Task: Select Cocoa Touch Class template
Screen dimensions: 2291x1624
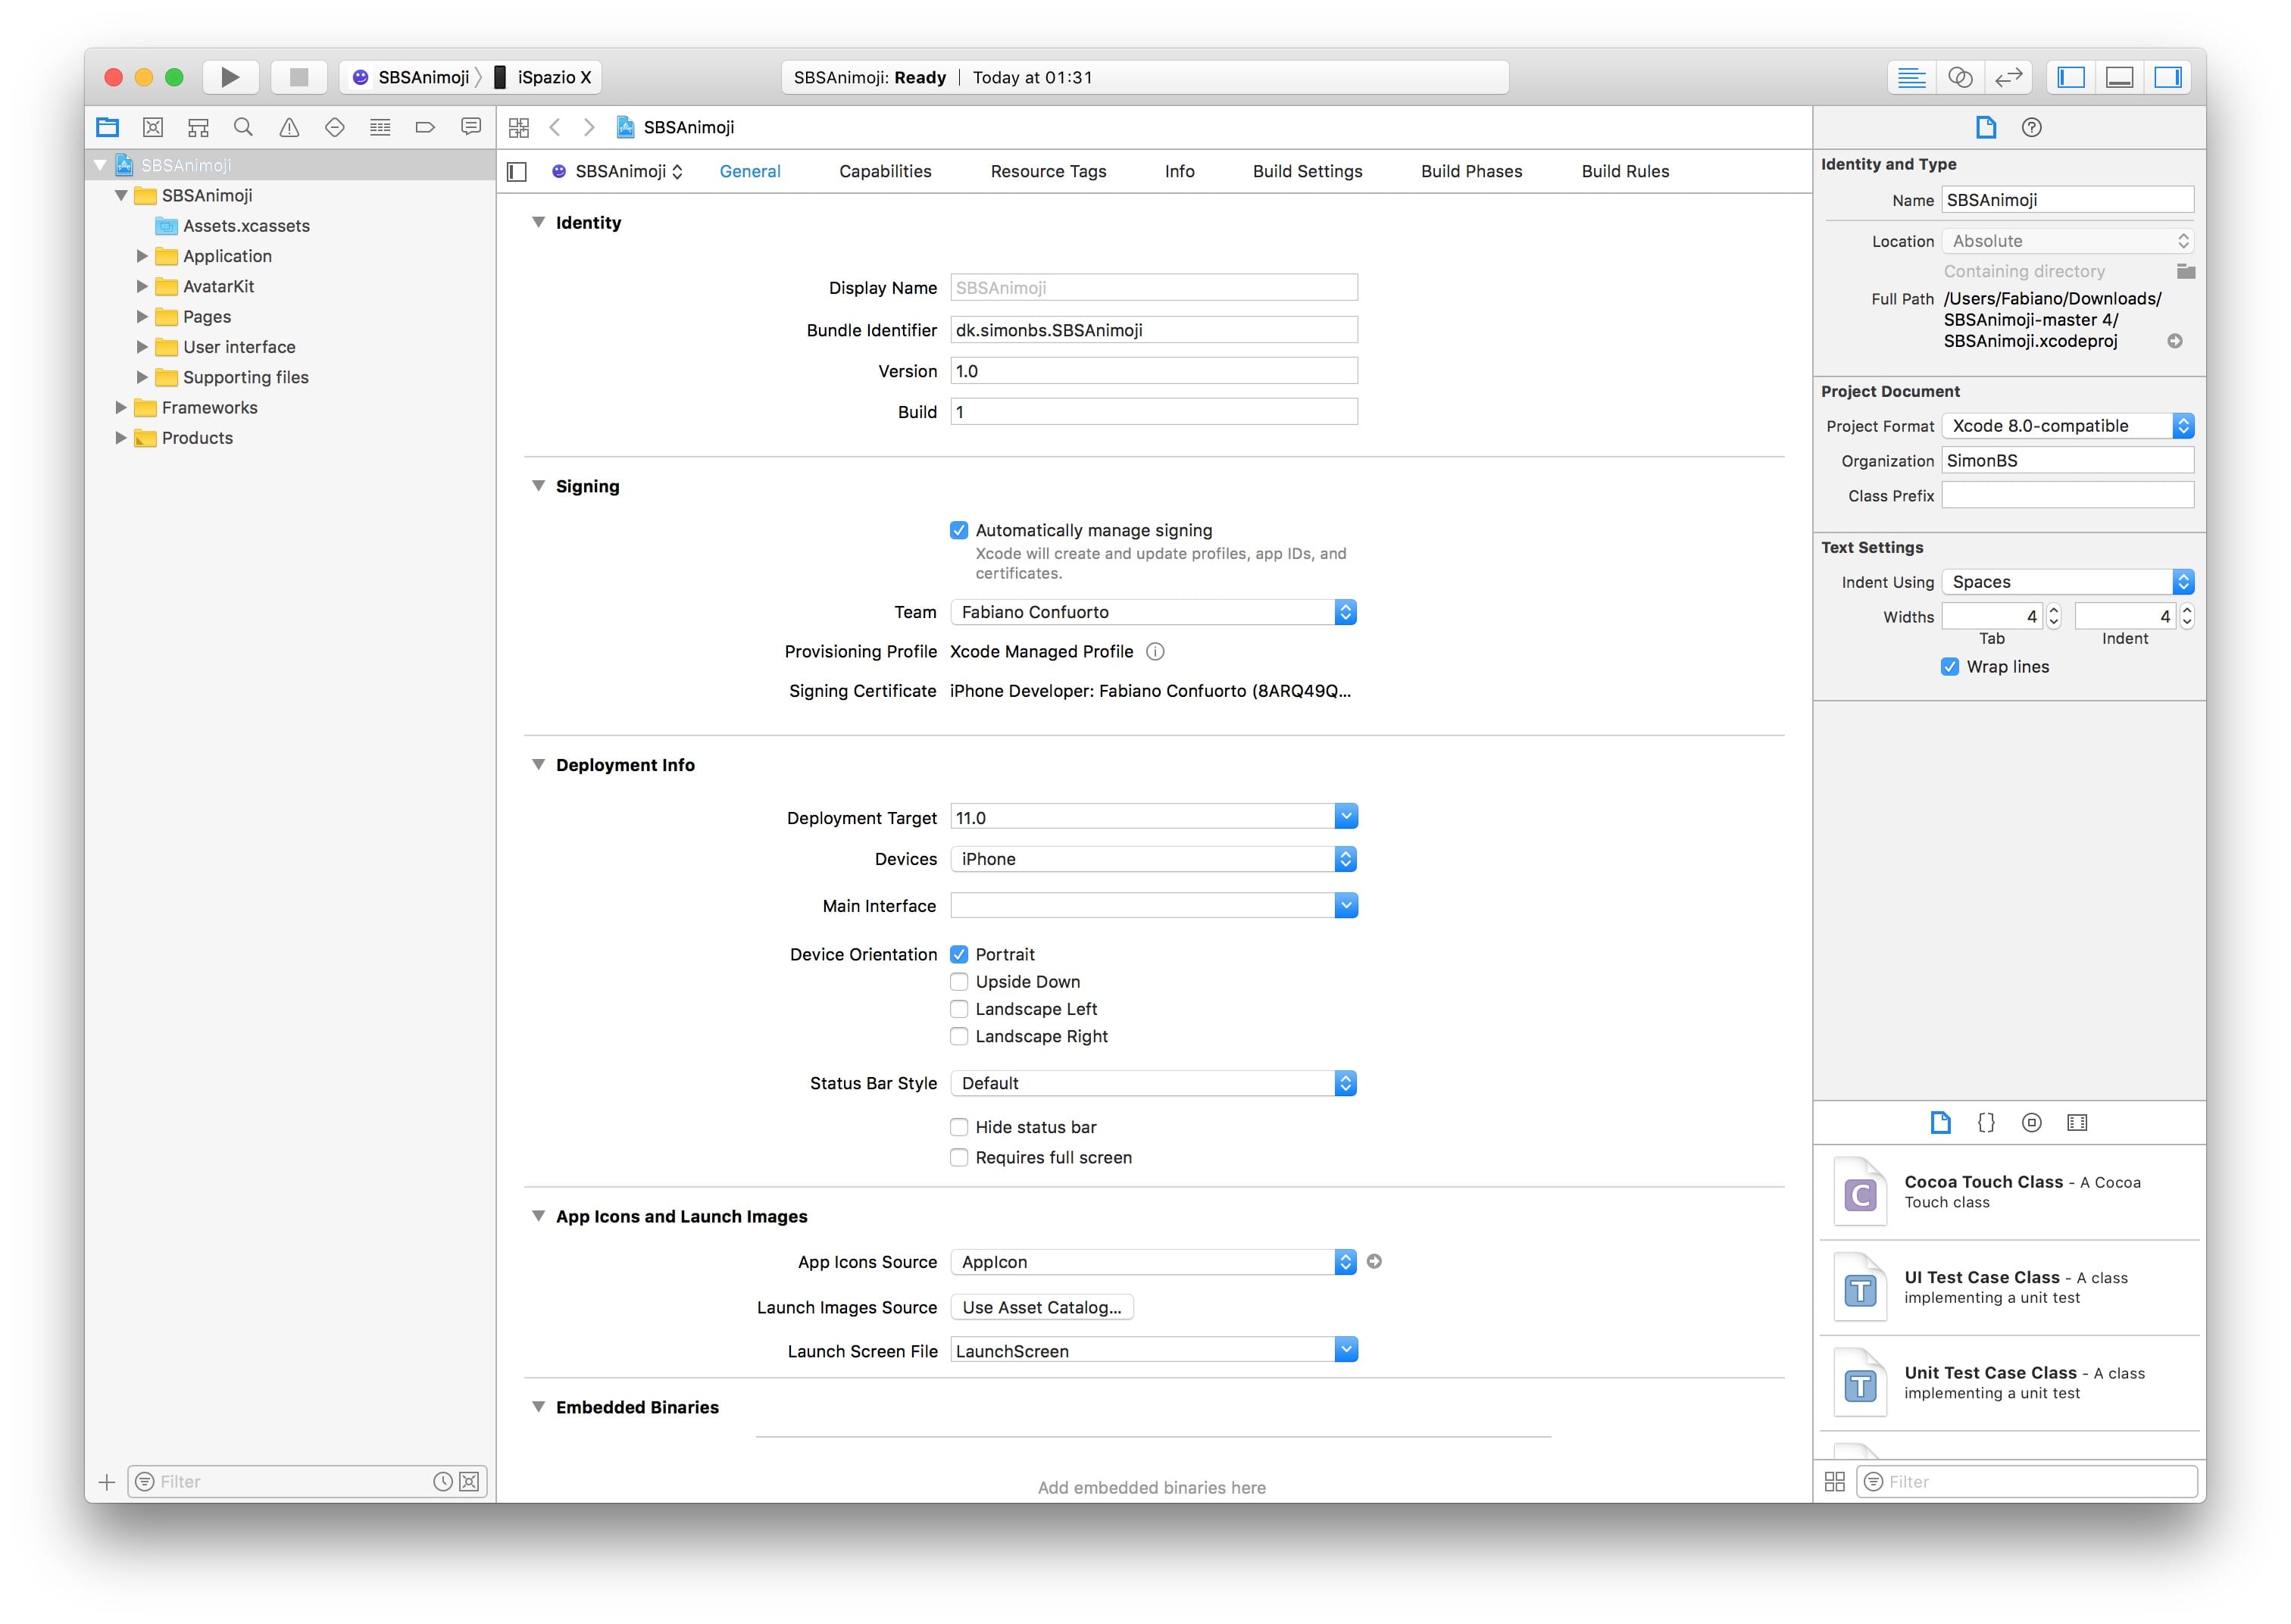Action: click(2010, 1191)
